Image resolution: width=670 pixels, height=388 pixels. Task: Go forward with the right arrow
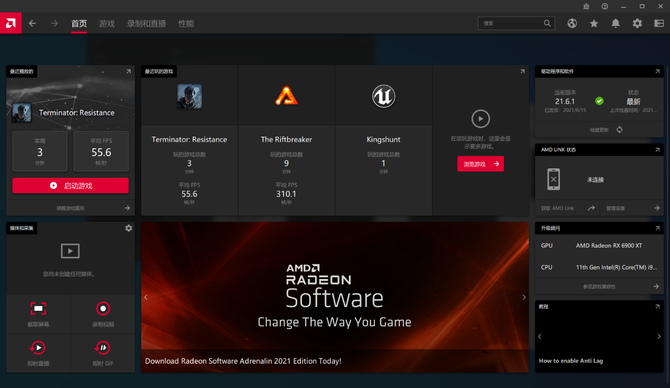pos(54,23)
